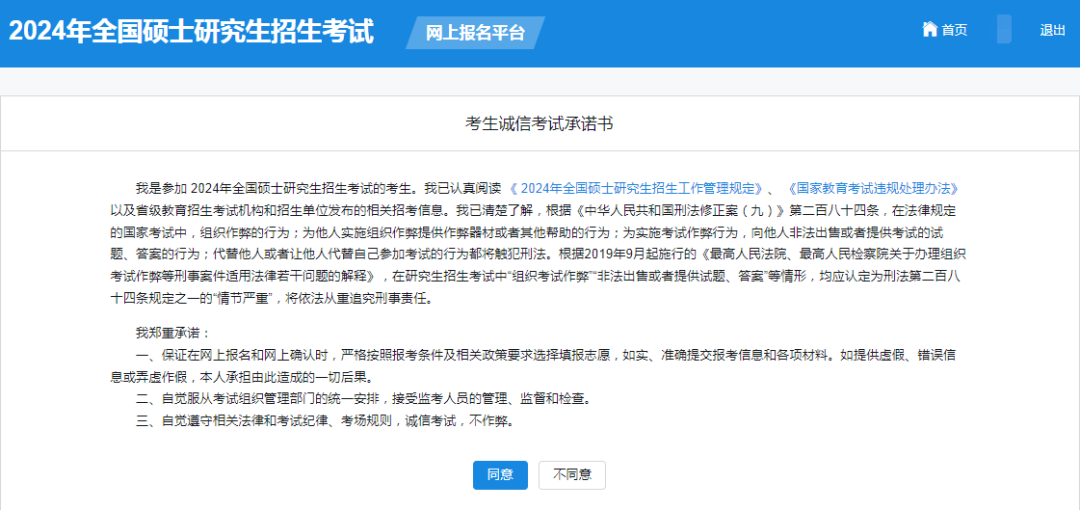1080x510 pixels.
Task: Click the 不同意 button
Action: [572, 475]
